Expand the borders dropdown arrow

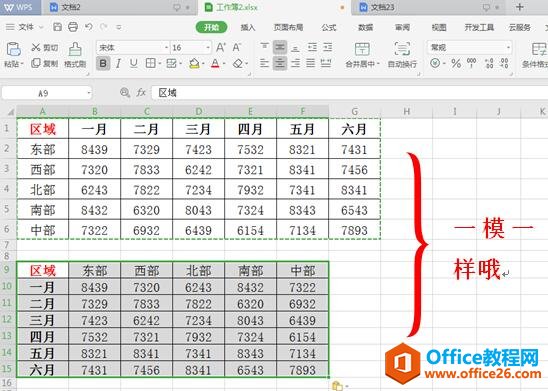coord(159,64)
